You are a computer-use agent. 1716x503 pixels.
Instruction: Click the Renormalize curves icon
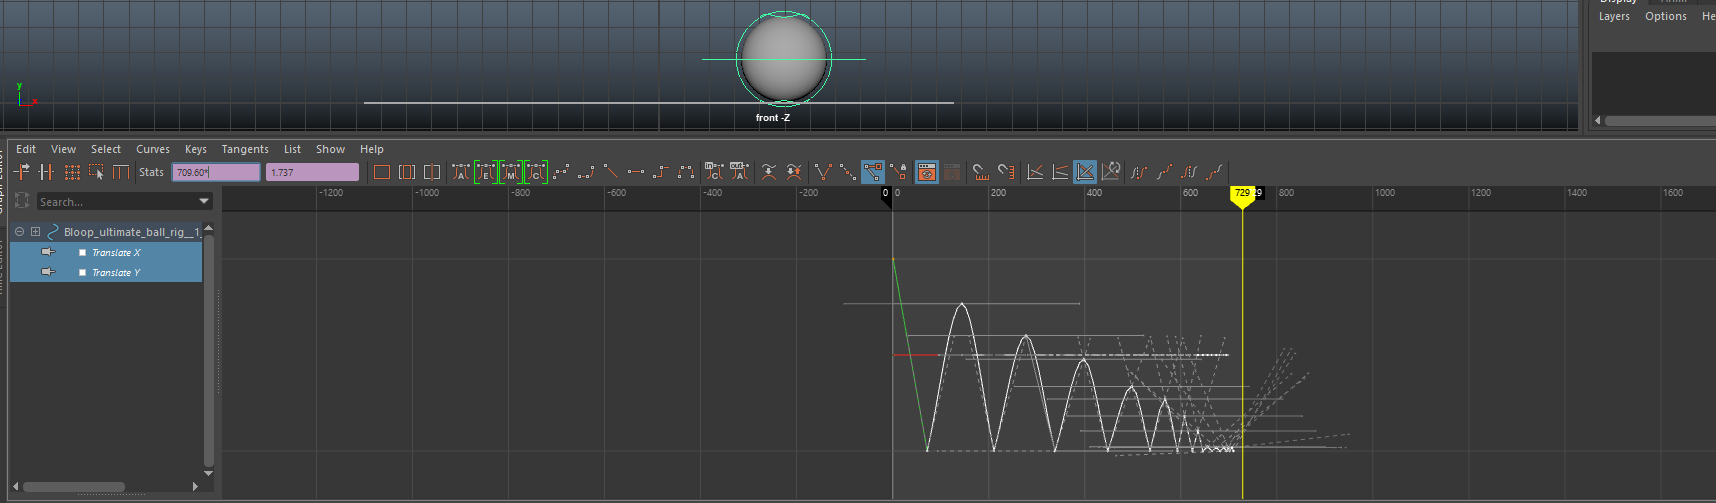coord(1110,172)
